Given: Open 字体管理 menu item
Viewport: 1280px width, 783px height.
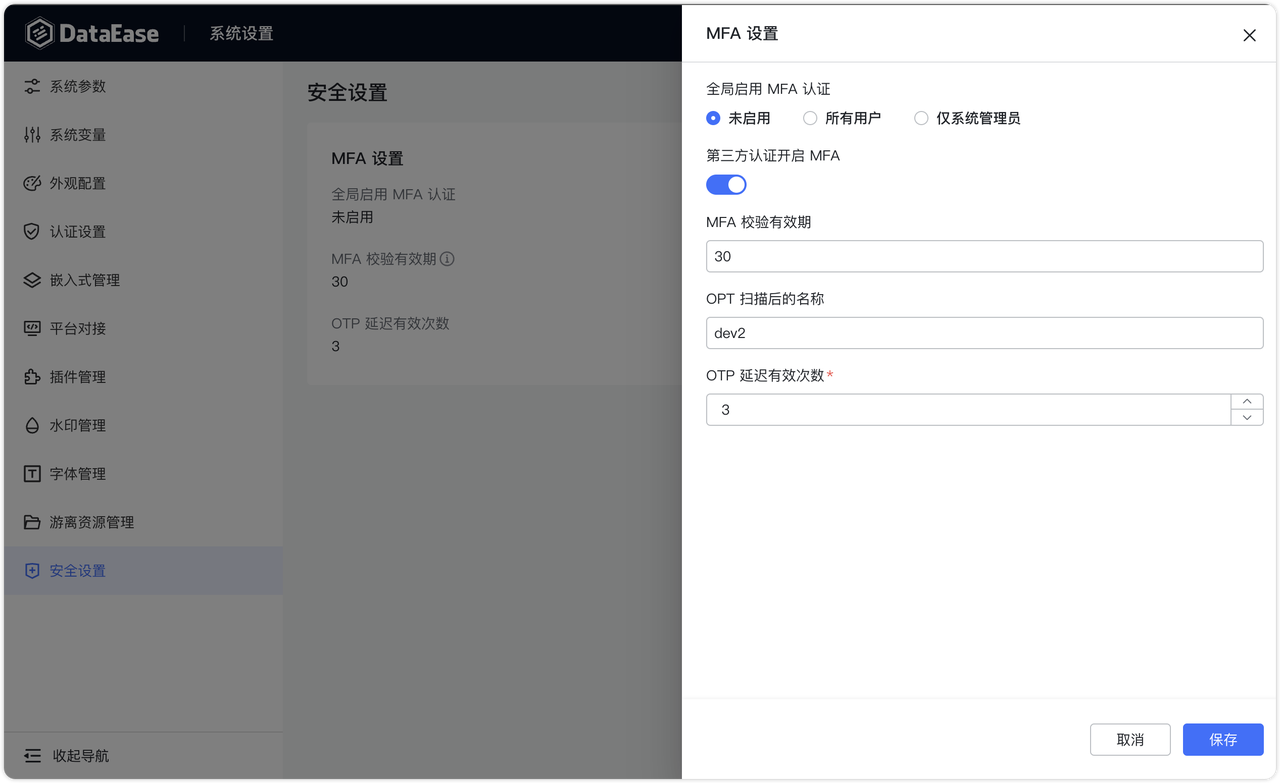Looking at the screenshot, I should click(143, 474).
